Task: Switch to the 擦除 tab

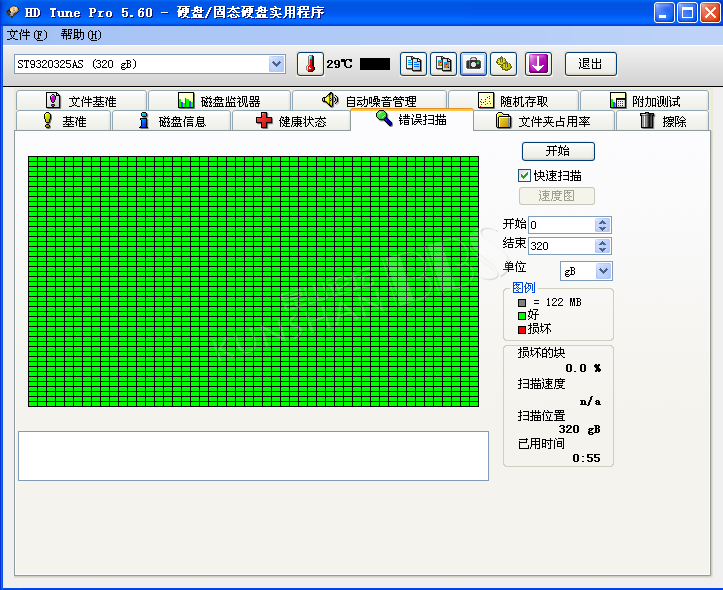Action: click(663, 121)
